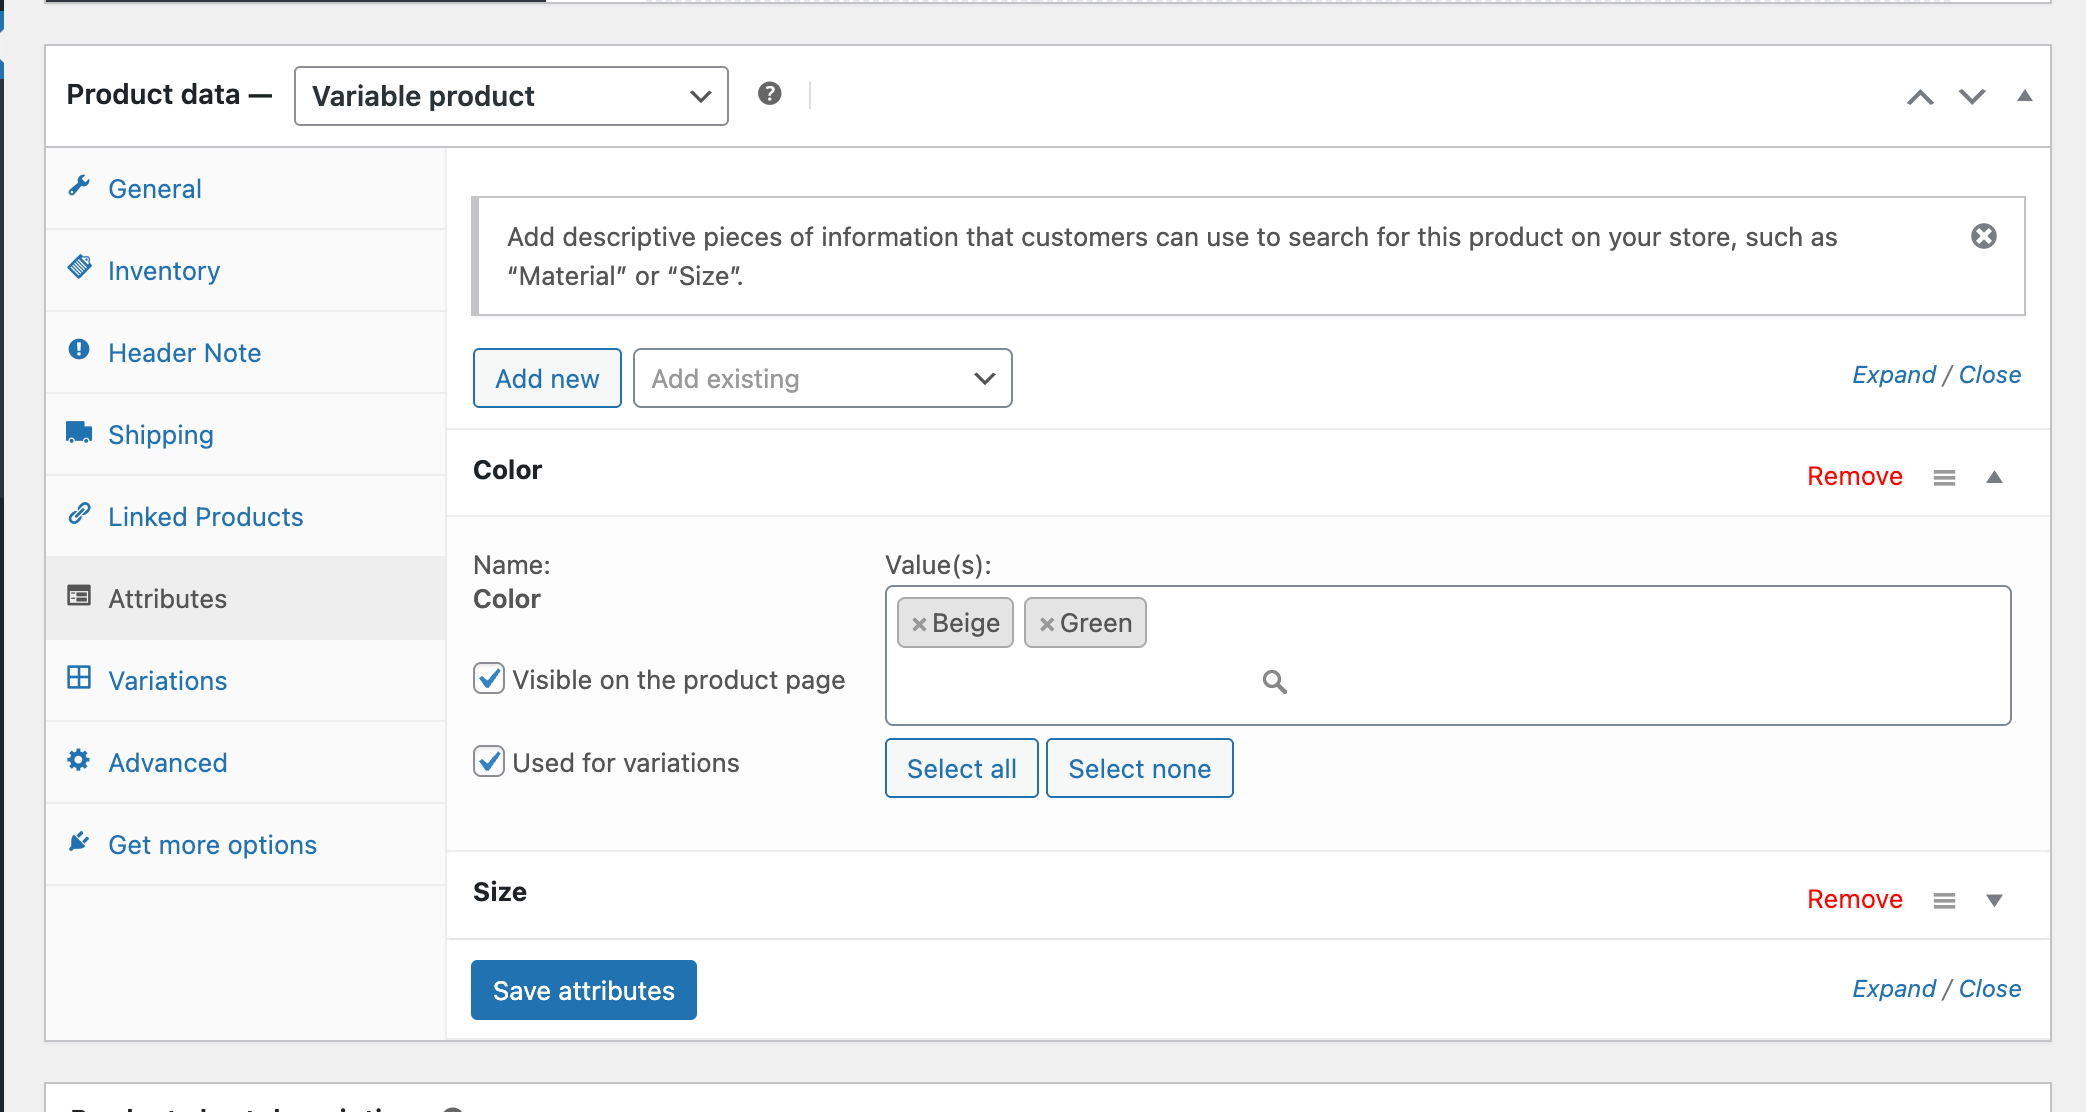The image size is (2086, 1112).
Task: Remove the Green color value
Action: pos(1046,624)
